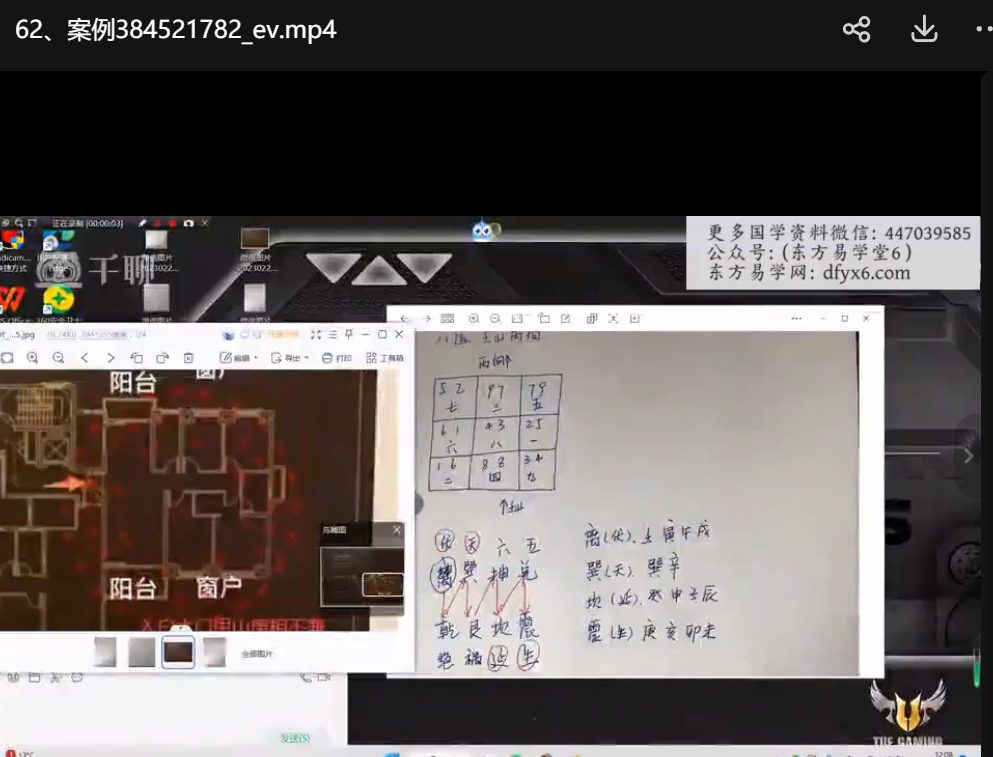
Task: Zoom out on the floor plan image
Action: pos(58,358)
